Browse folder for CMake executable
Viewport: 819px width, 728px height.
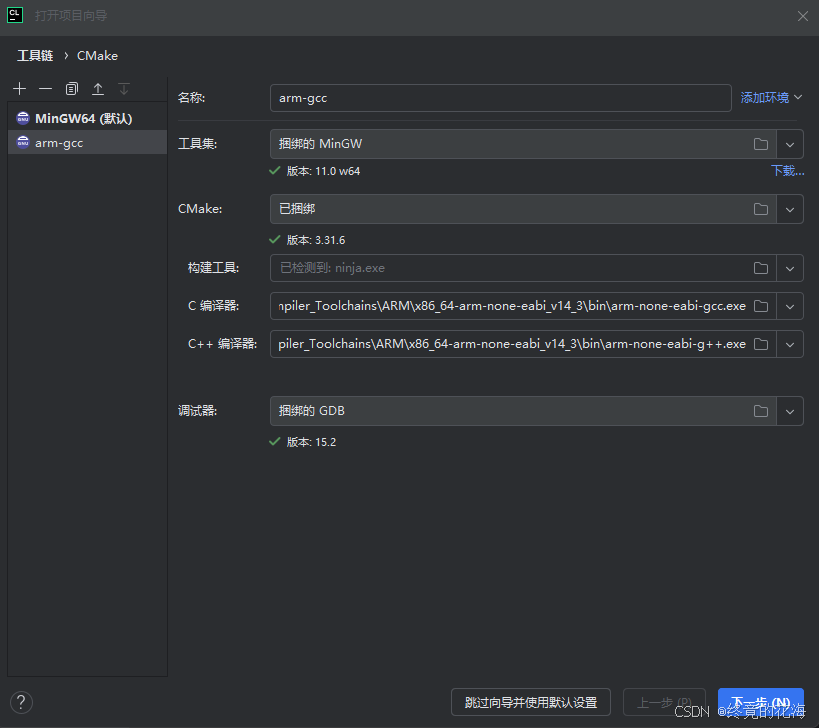(761, 209)
